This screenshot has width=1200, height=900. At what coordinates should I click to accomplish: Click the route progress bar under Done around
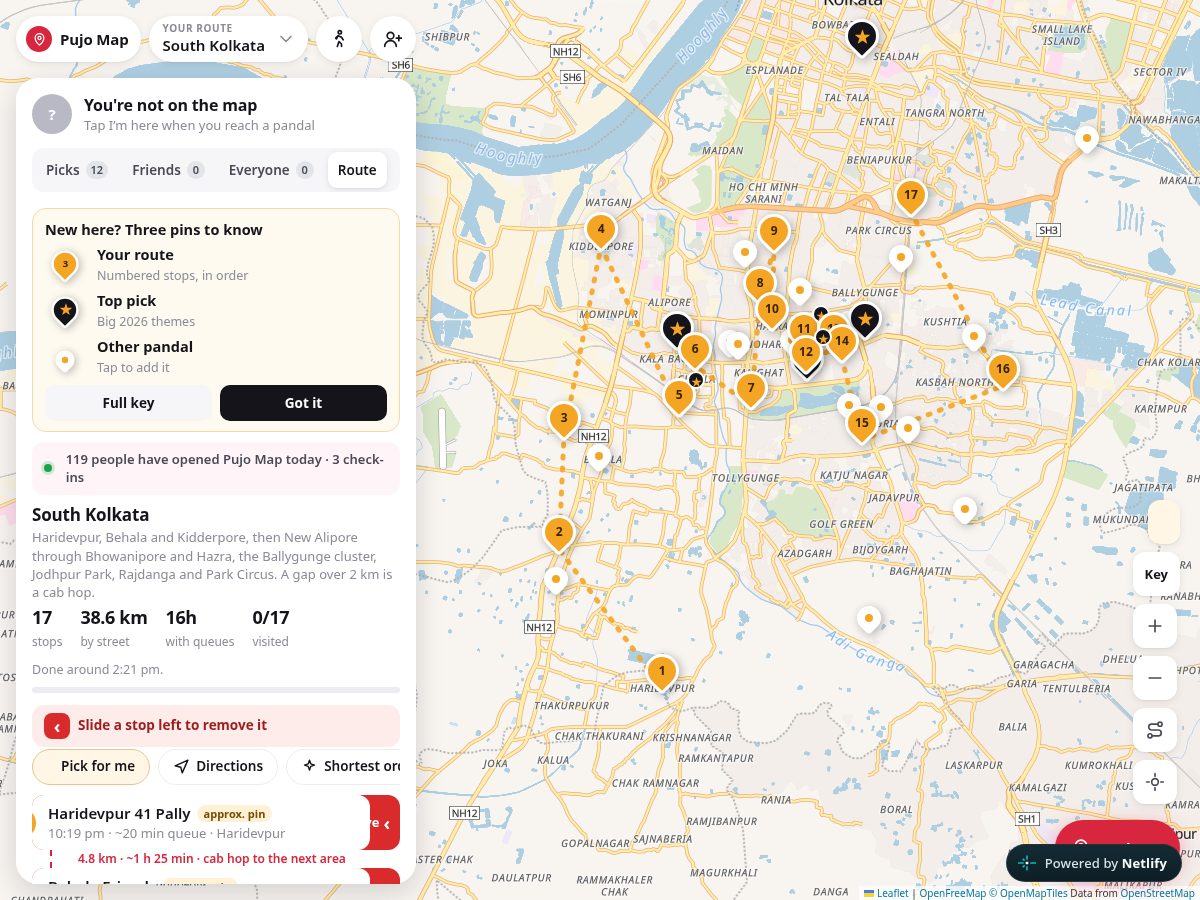[216, 690]
